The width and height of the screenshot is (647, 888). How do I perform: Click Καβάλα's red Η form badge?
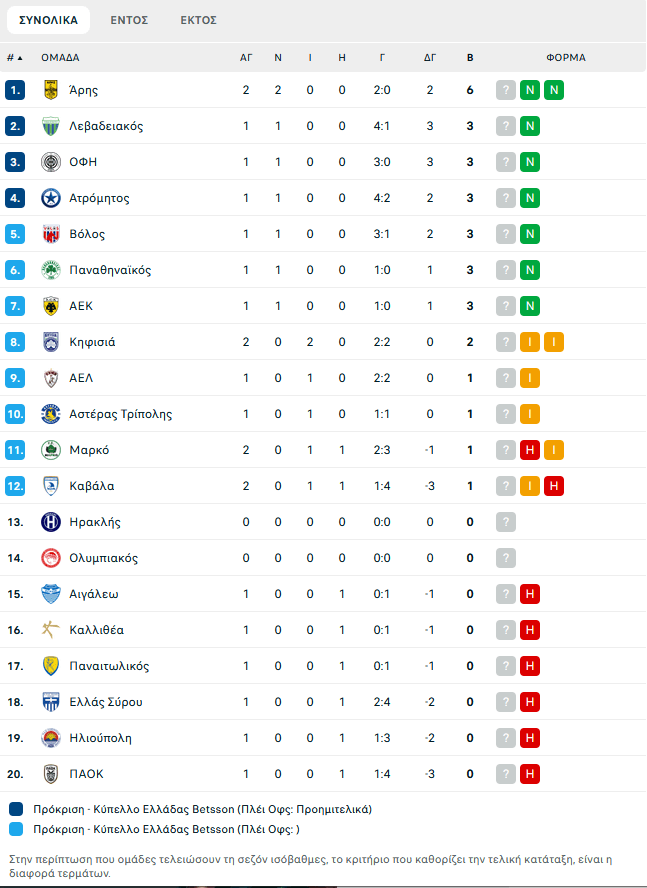click(x=554, y=486)
